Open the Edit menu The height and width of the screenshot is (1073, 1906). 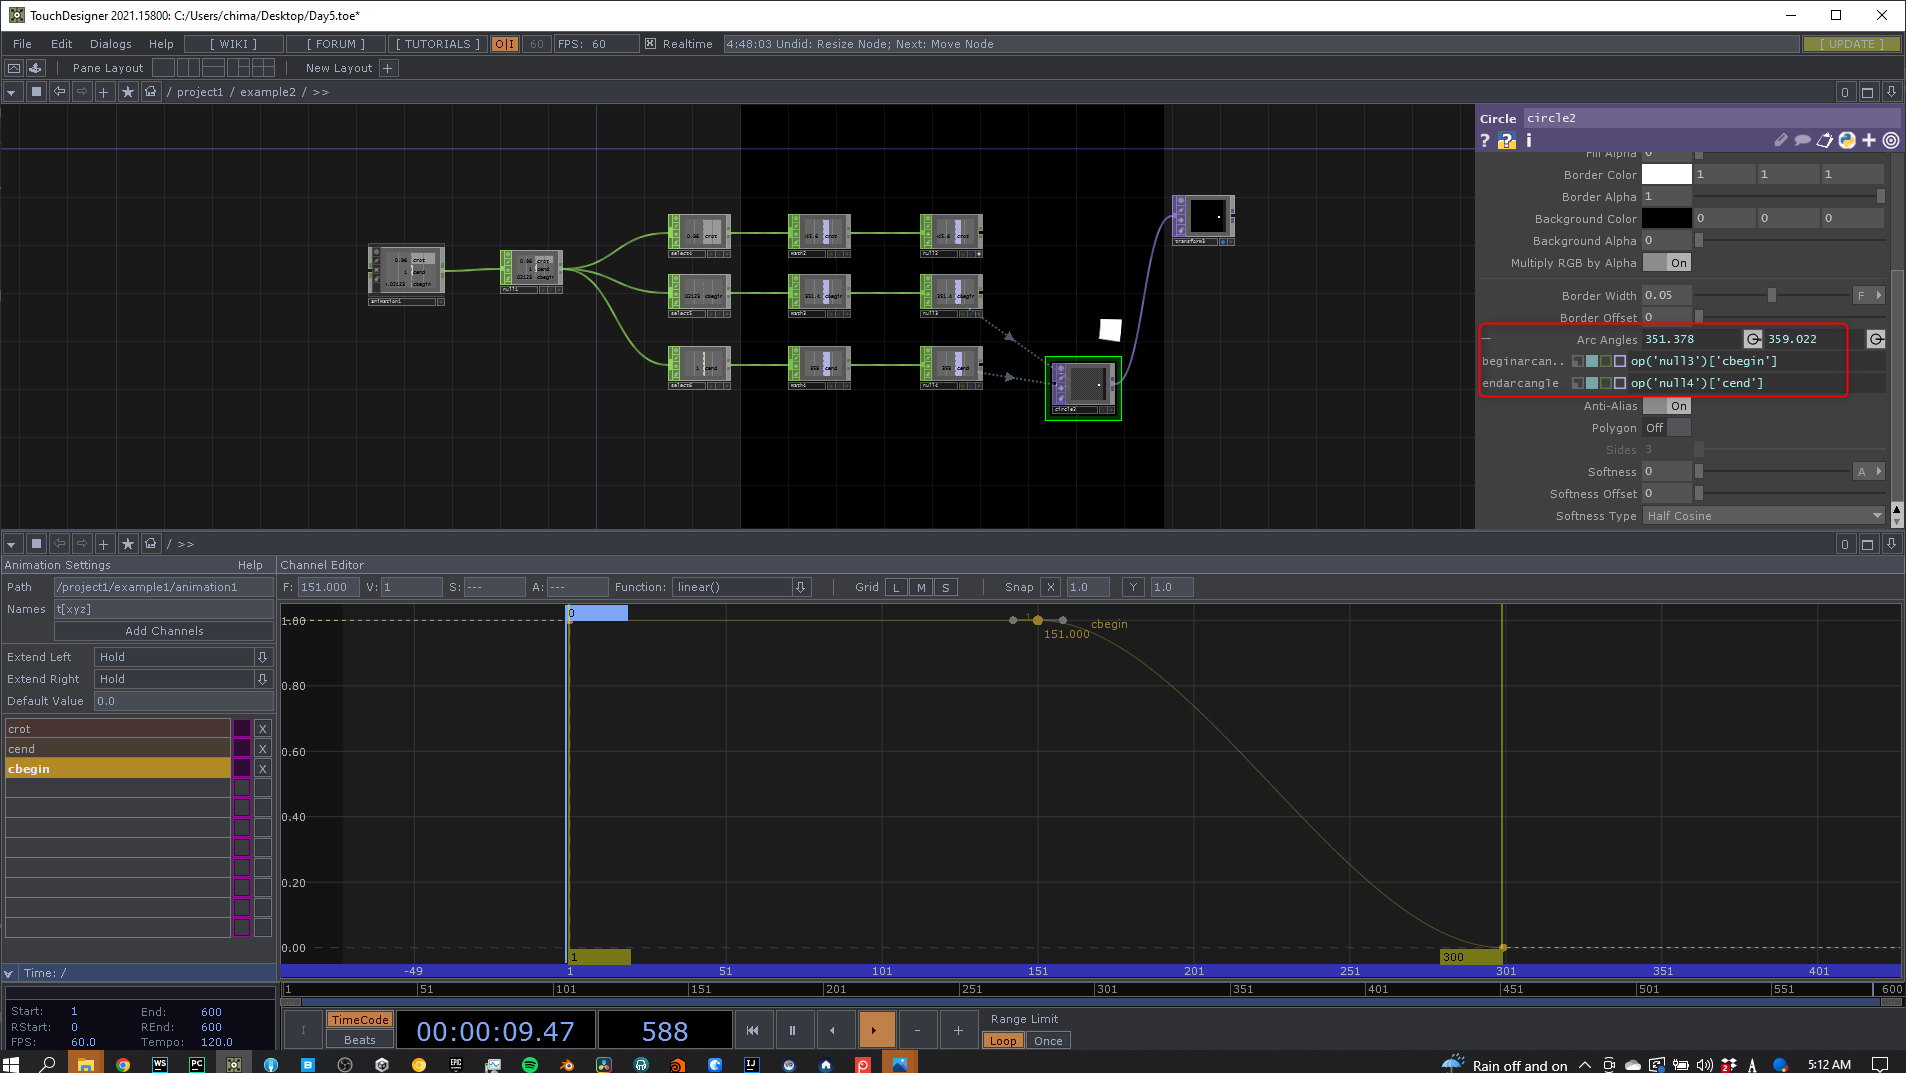point(61,44)
